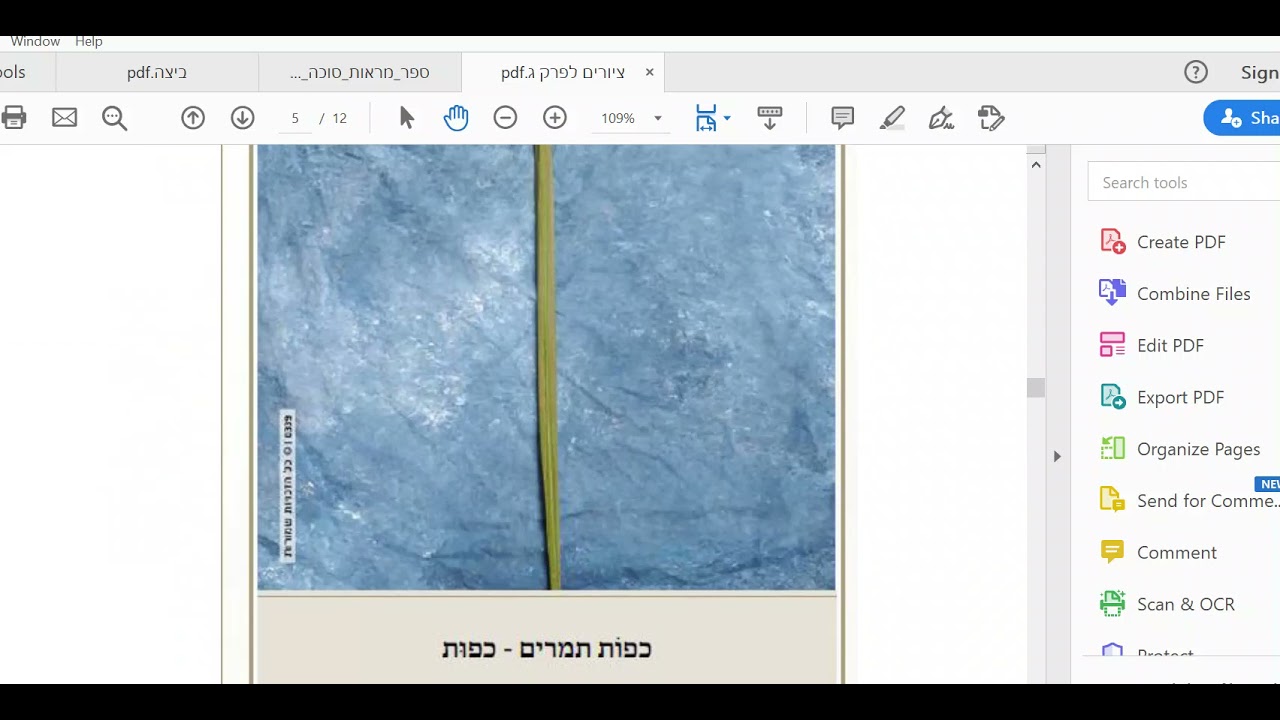Viewport: 1280px width, 720px height.
Task: Open the Comment tool
Action: [1158, 552]
